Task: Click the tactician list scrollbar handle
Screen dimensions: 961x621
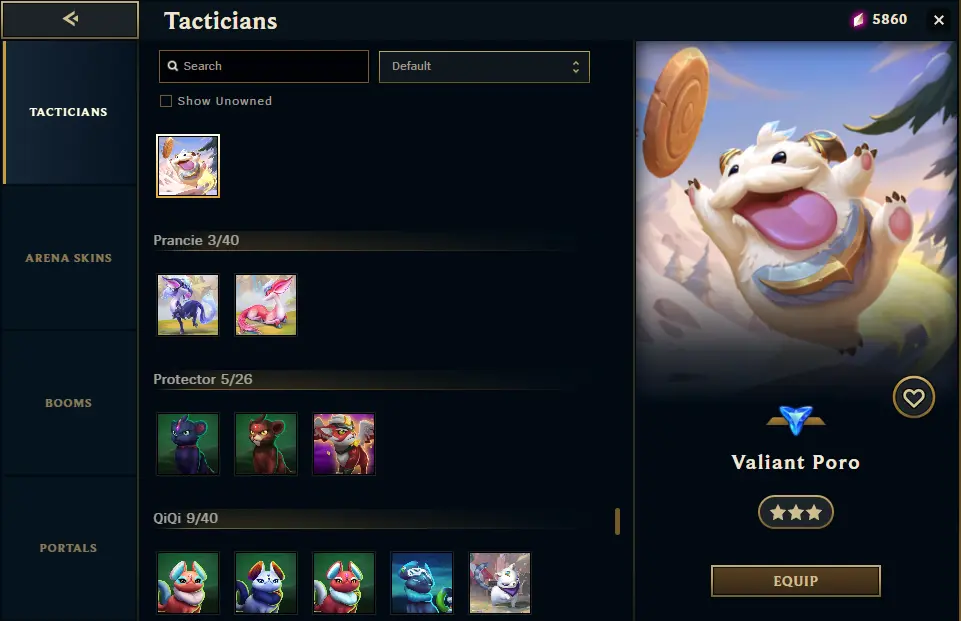Action: coord(617,521)
